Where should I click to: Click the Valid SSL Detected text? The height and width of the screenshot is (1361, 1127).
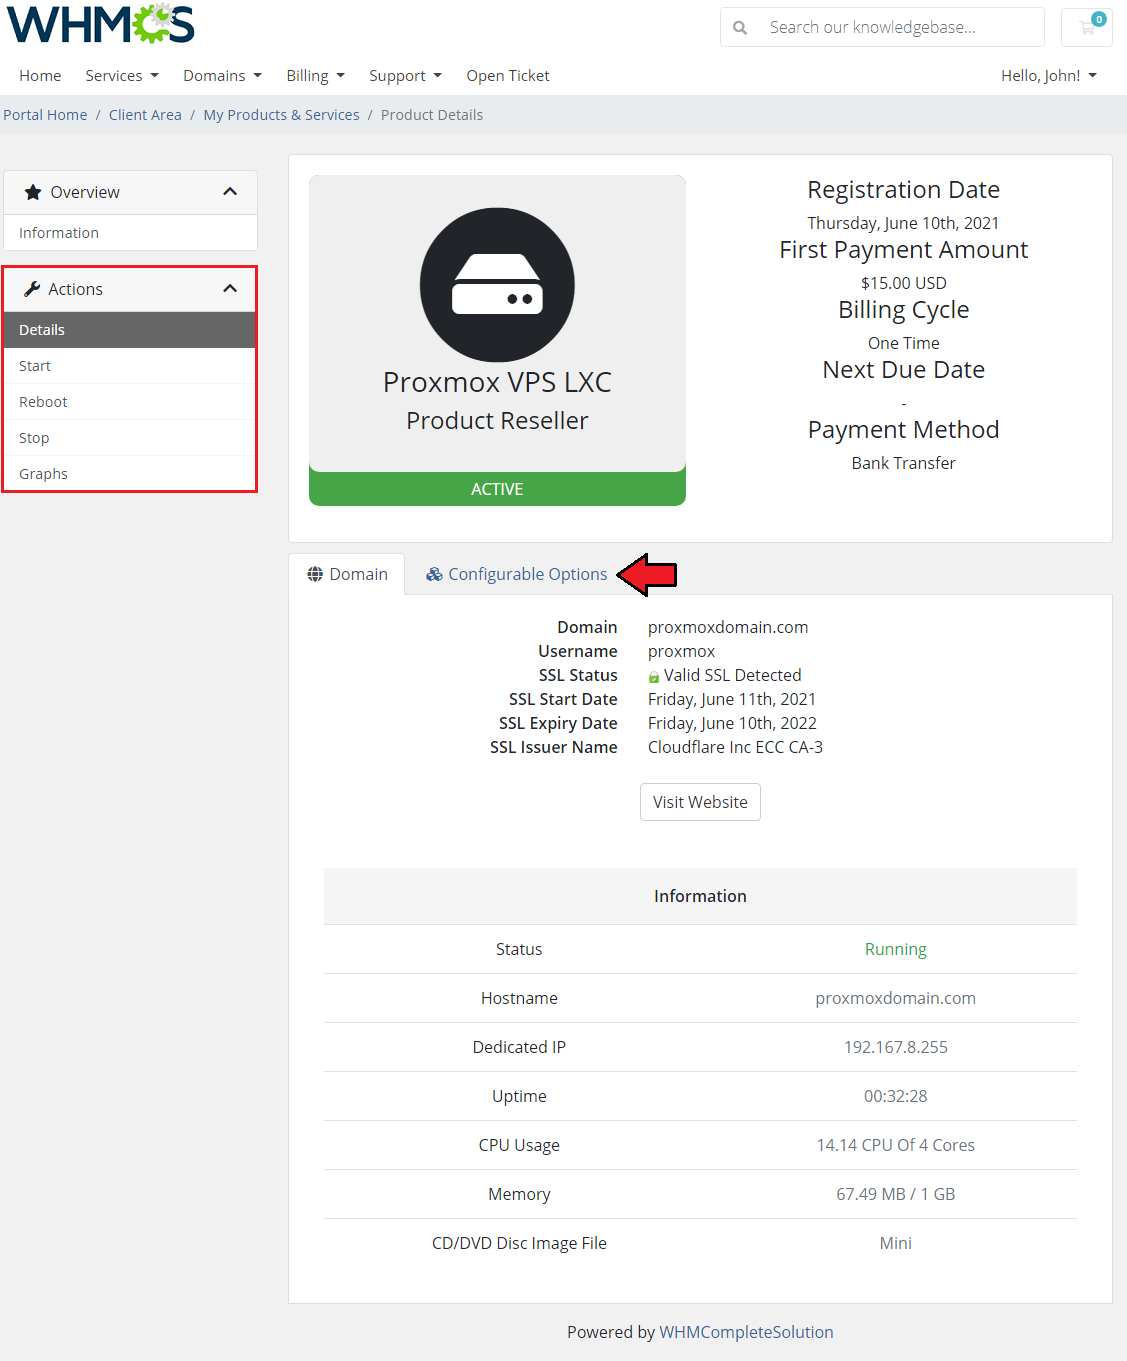(733, 675)
